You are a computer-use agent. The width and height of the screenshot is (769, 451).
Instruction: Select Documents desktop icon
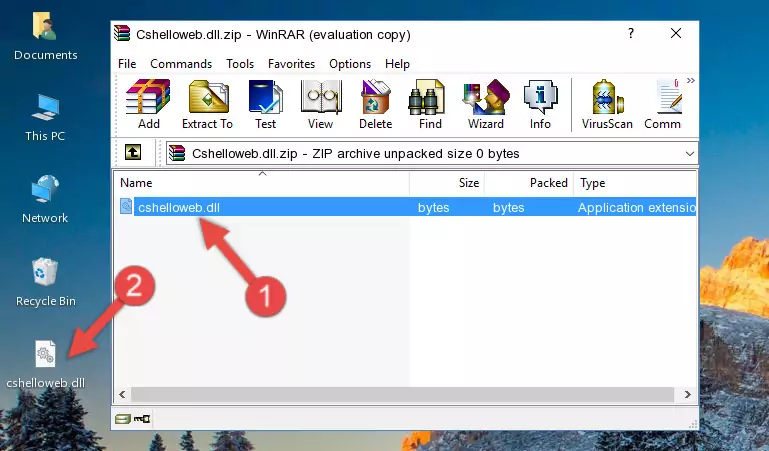45,36
